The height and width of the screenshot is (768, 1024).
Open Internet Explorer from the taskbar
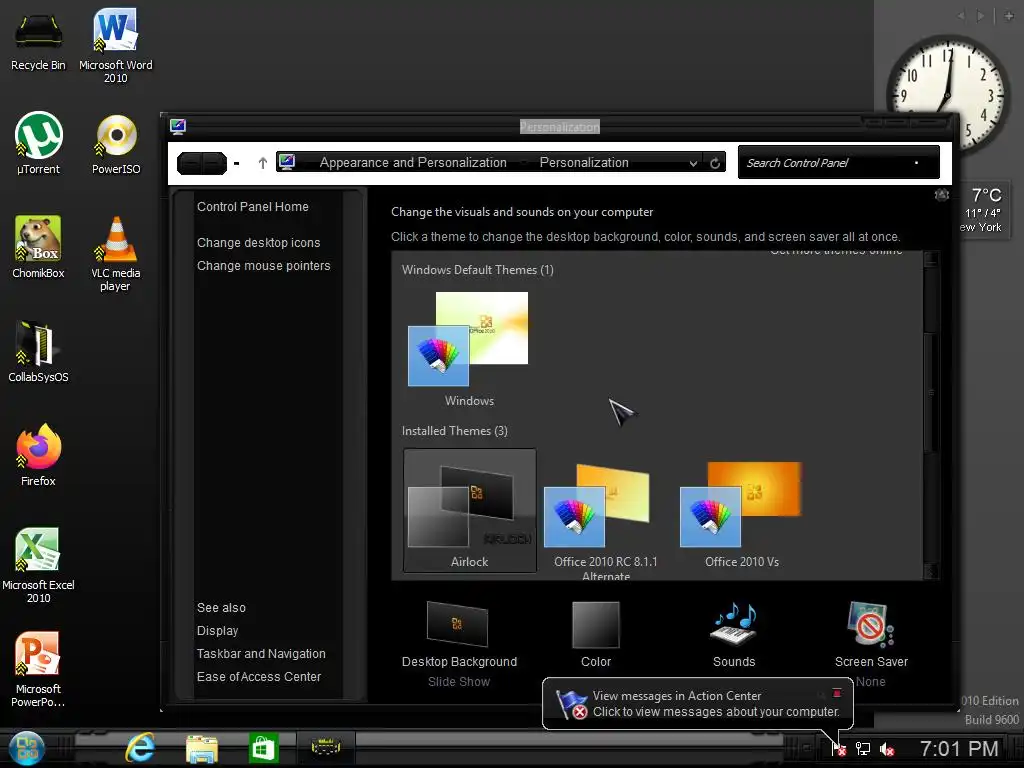click(140, 748)
